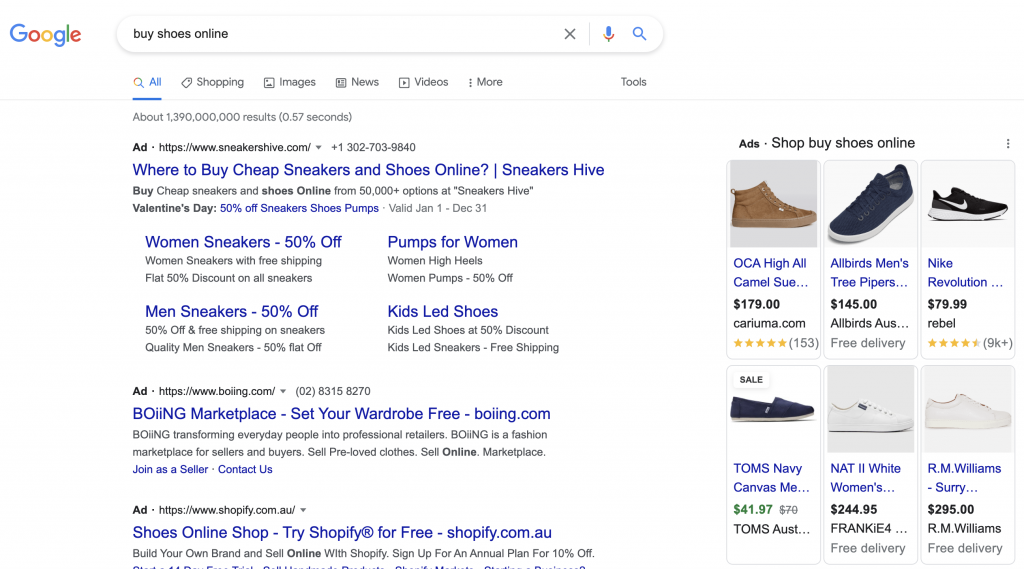Open 'Allbirds Men's Tree Pipers…' product title
Image resolution: width=1024 pixels, height=569 pixels.
point(869,273)
